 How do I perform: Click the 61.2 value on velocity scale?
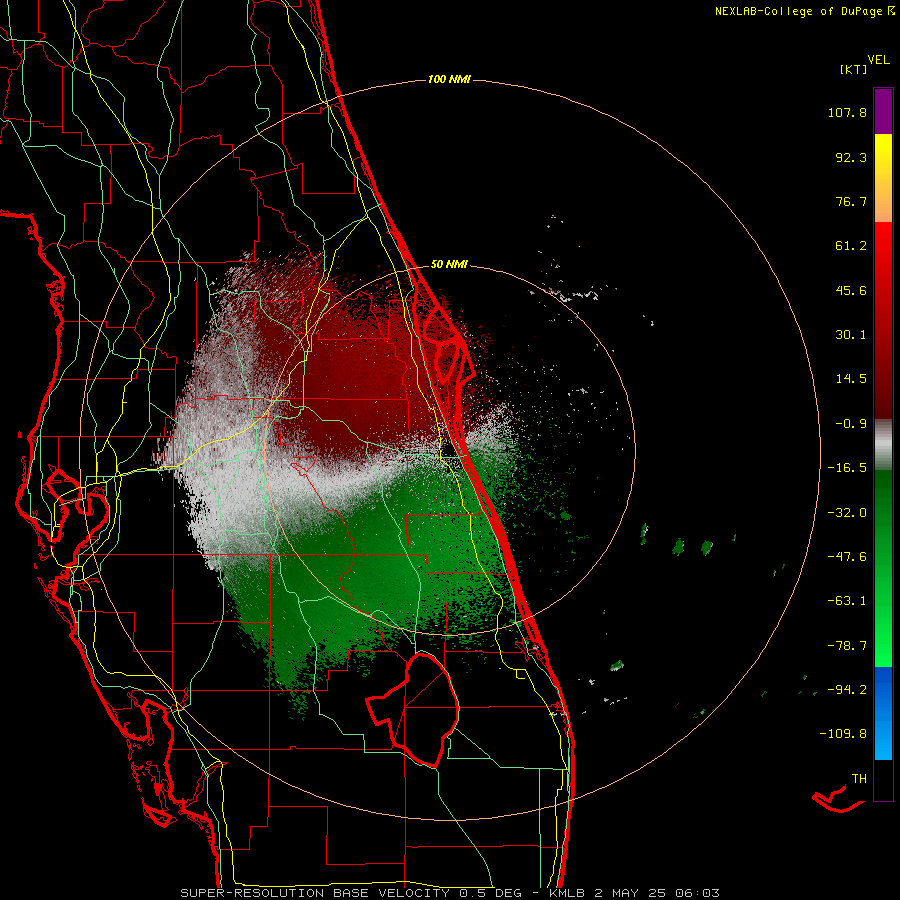tap(851, 246)
